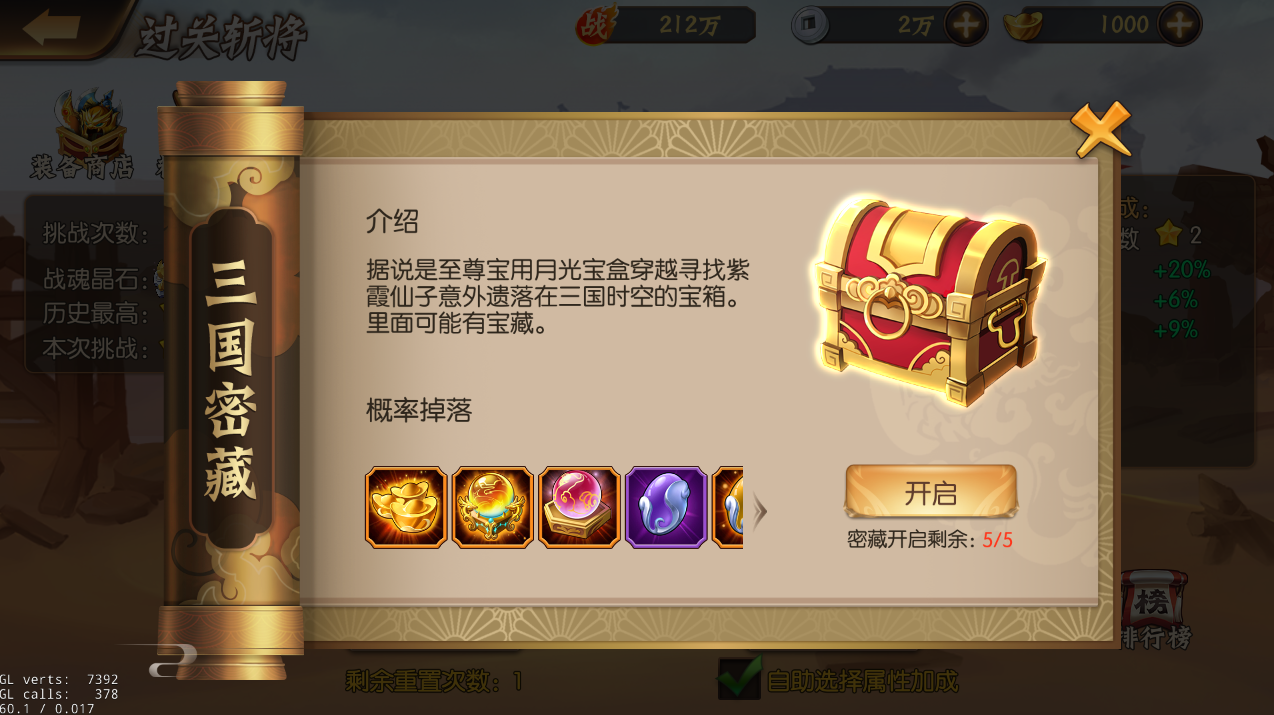This screenshot has height=715, width=1274.
Task: Toggle the 自助选择属性加成 checkbox
Action: coord(740,678)
